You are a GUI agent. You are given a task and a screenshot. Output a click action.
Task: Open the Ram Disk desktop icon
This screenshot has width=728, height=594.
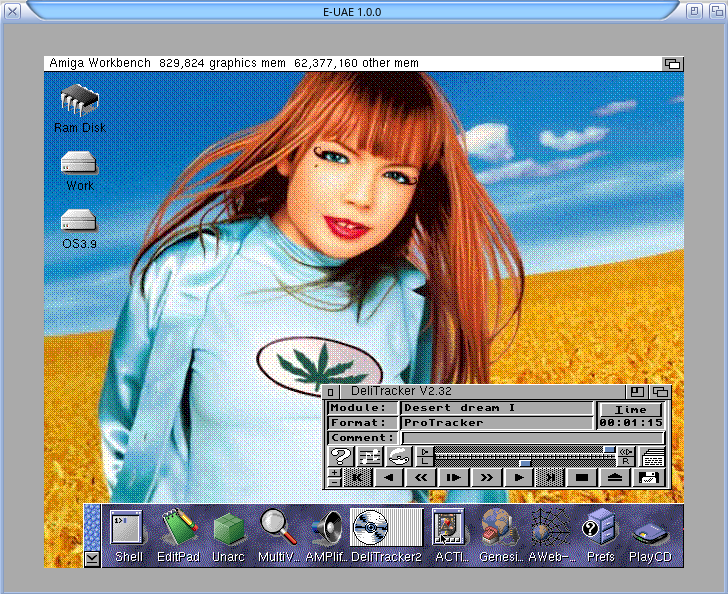tap(79, 100)
